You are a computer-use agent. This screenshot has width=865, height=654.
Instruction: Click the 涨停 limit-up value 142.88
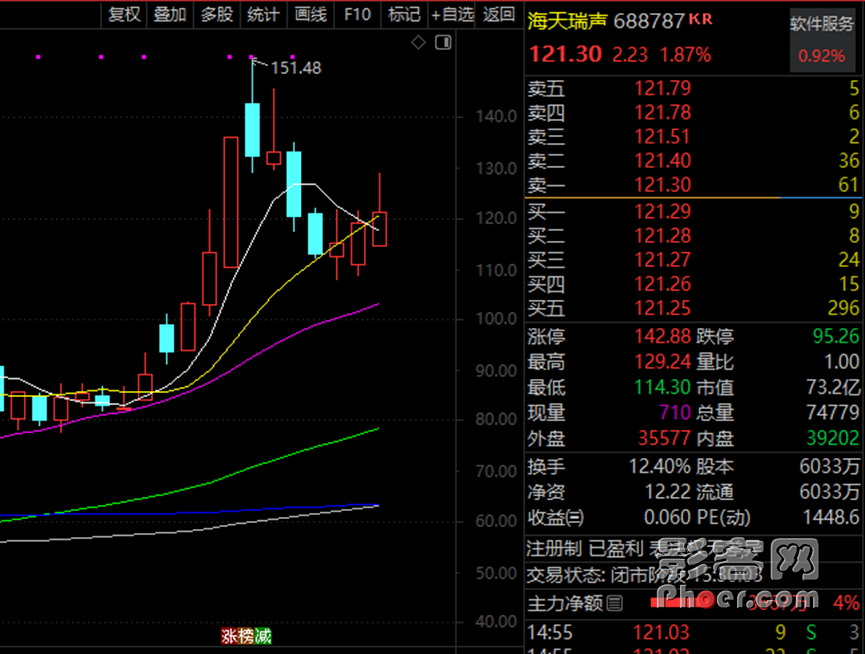click(x=662, y=336)
